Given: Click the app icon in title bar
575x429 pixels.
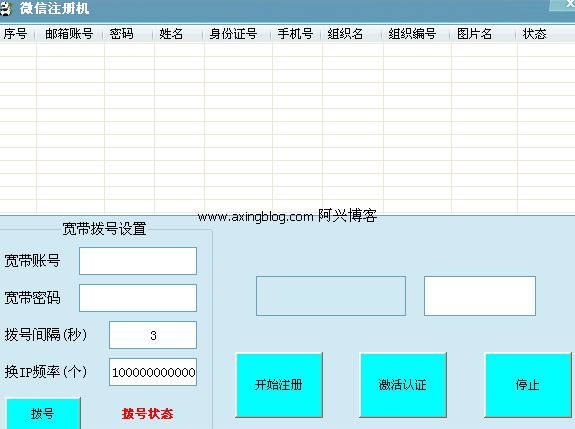Looking at the screenshot, I should pyautogui.click(x=5, y=8).
